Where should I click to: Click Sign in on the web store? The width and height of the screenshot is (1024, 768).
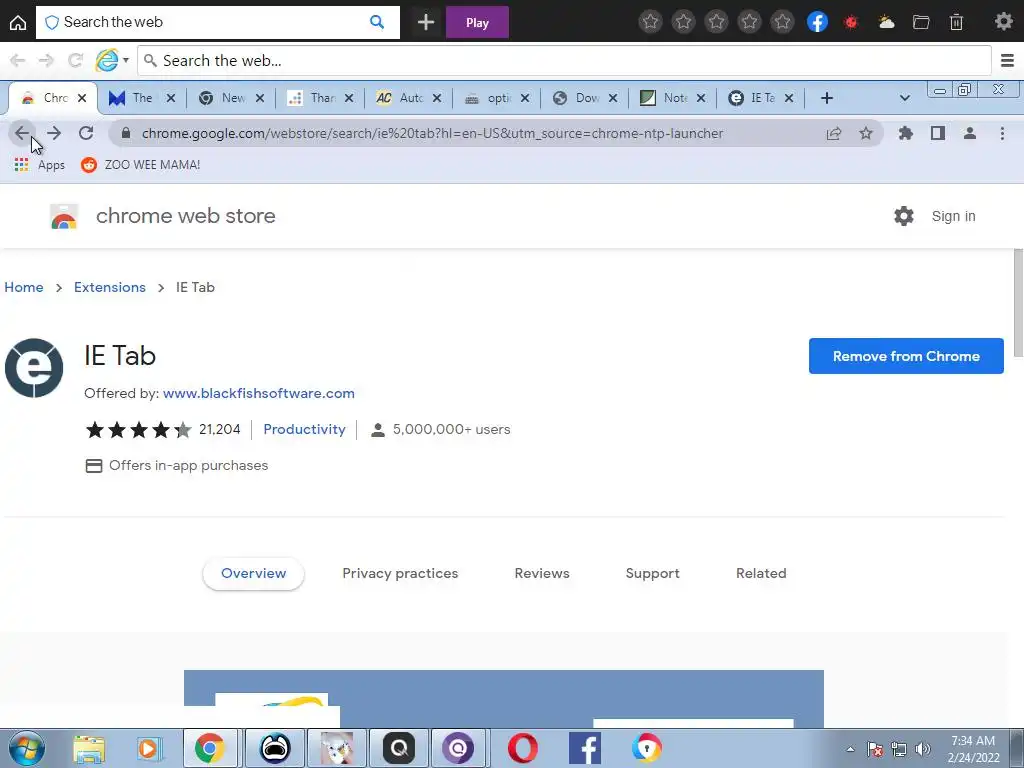coord(953,216)
